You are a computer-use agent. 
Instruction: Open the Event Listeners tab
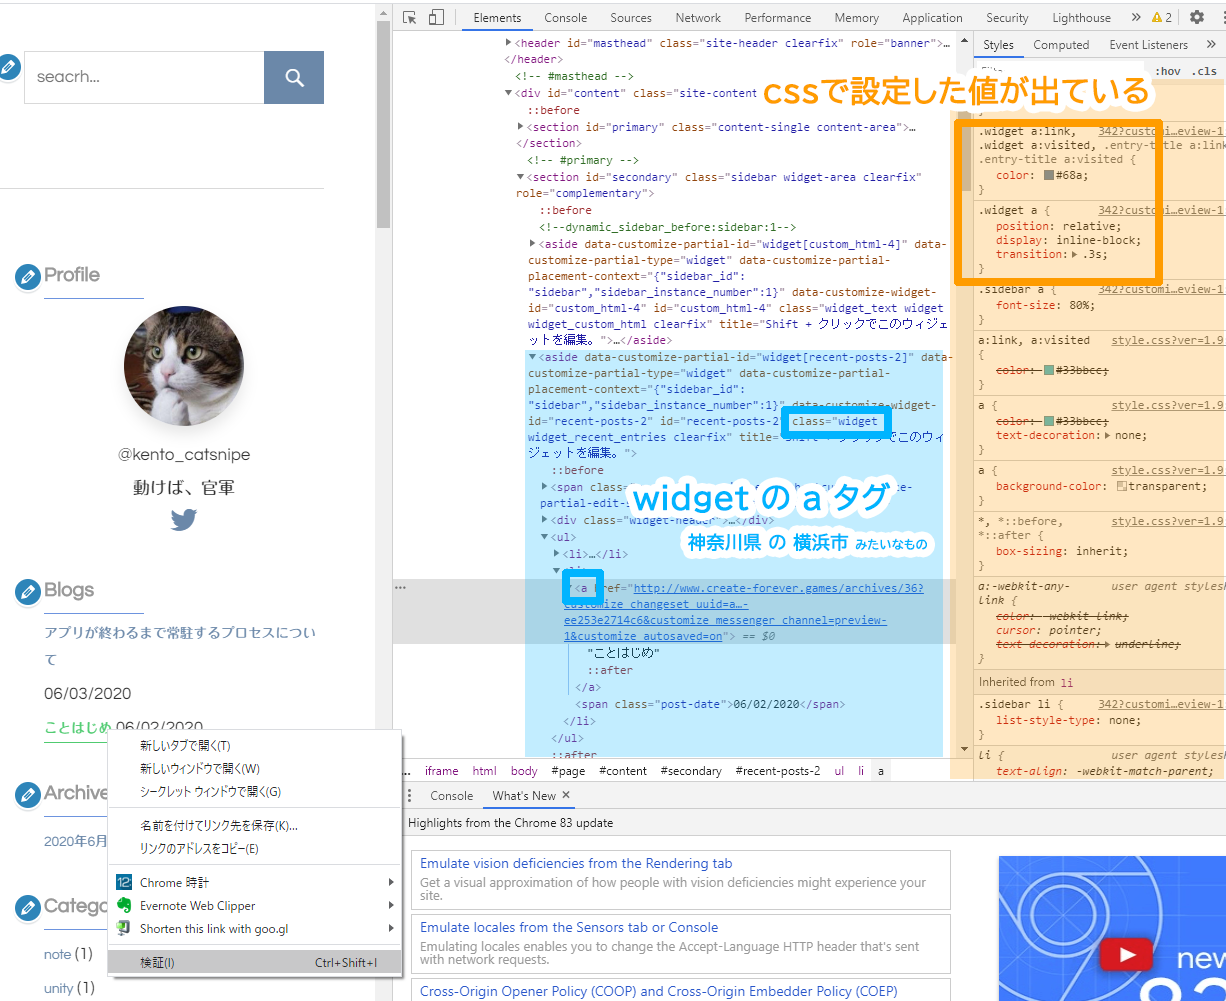click(1148, 45)
